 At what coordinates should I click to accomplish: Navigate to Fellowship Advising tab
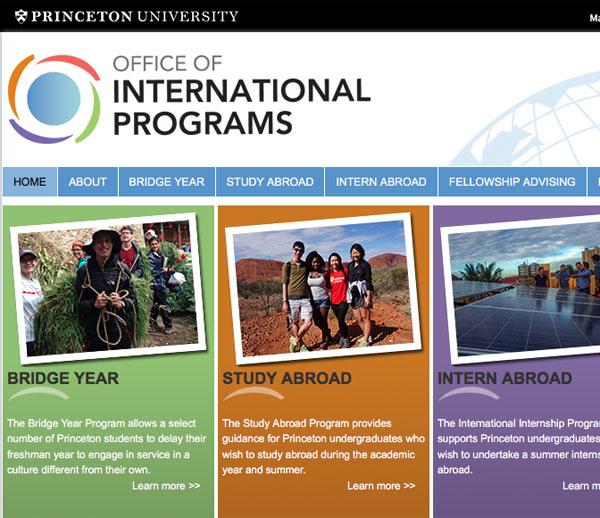click(512, 182)
